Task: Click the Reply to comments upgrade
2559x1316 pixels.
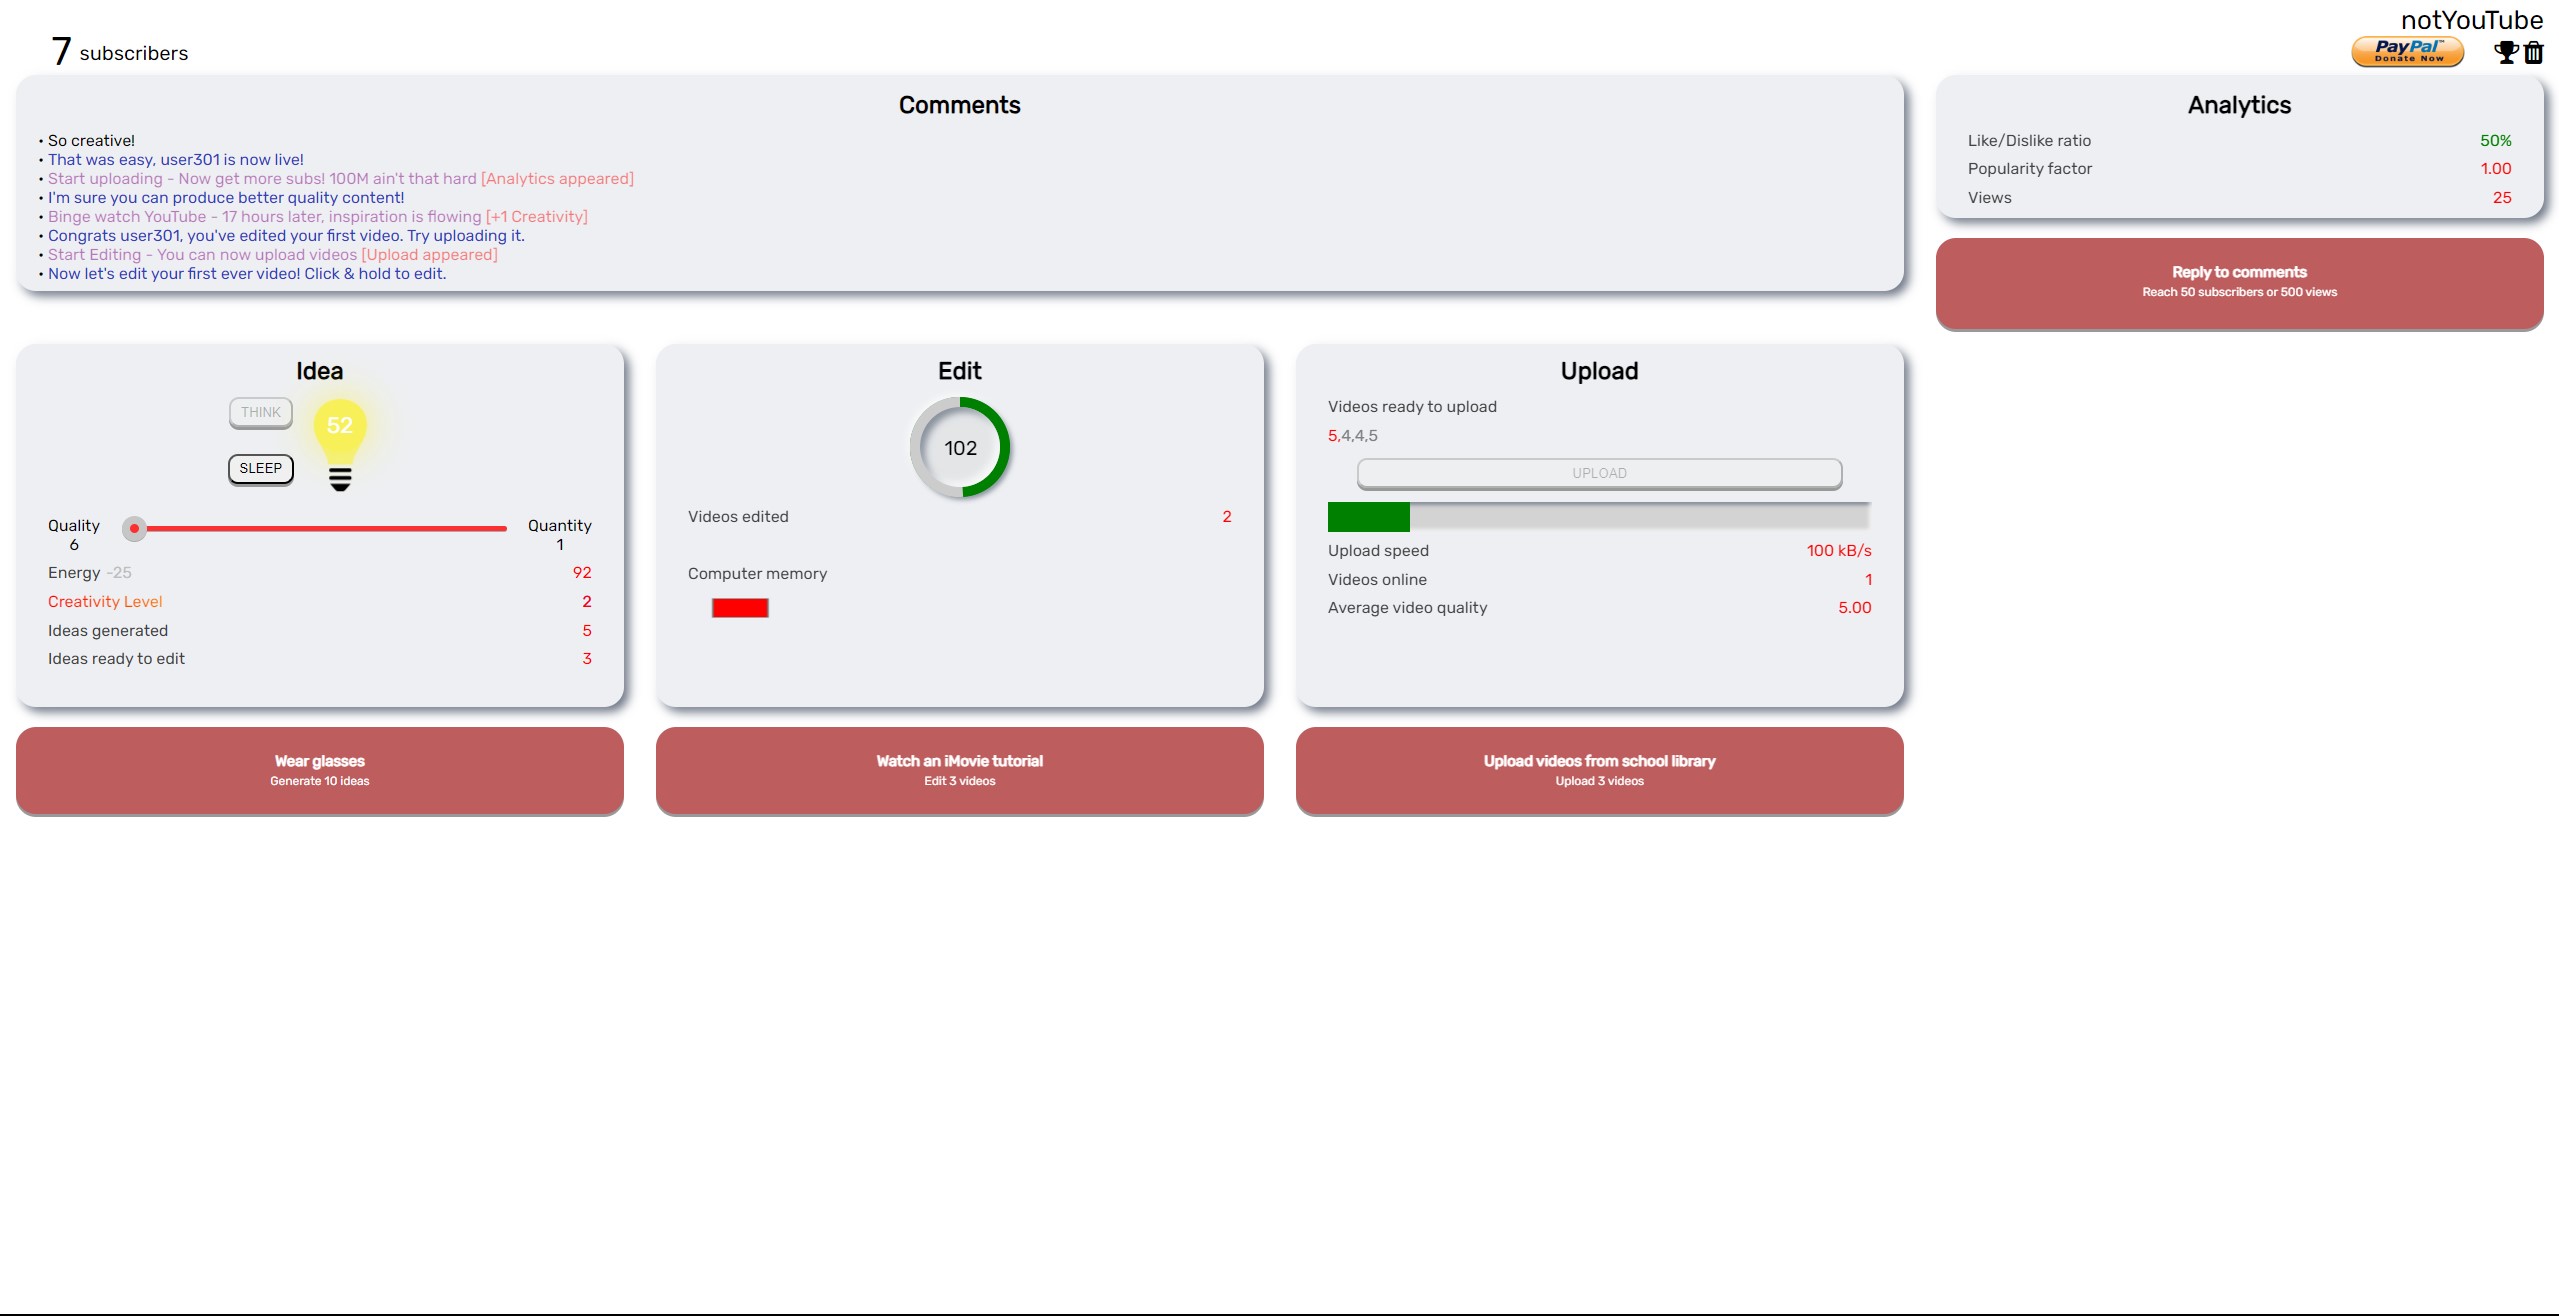Action: [x=2240, y=283]
